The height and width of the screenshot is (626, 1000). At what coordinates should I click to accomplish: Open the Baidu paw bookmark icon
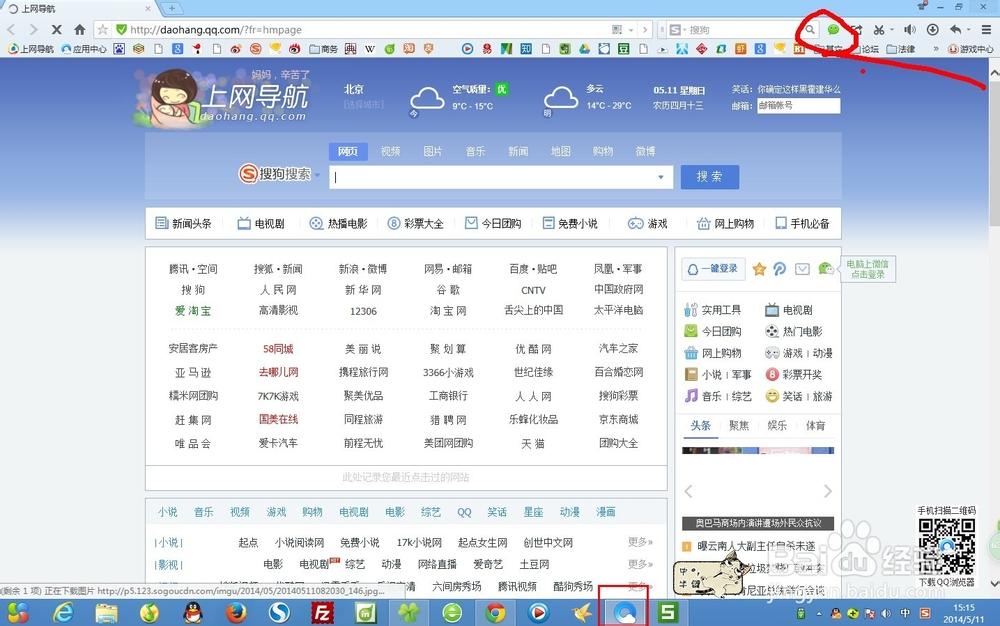coord(119,48)
